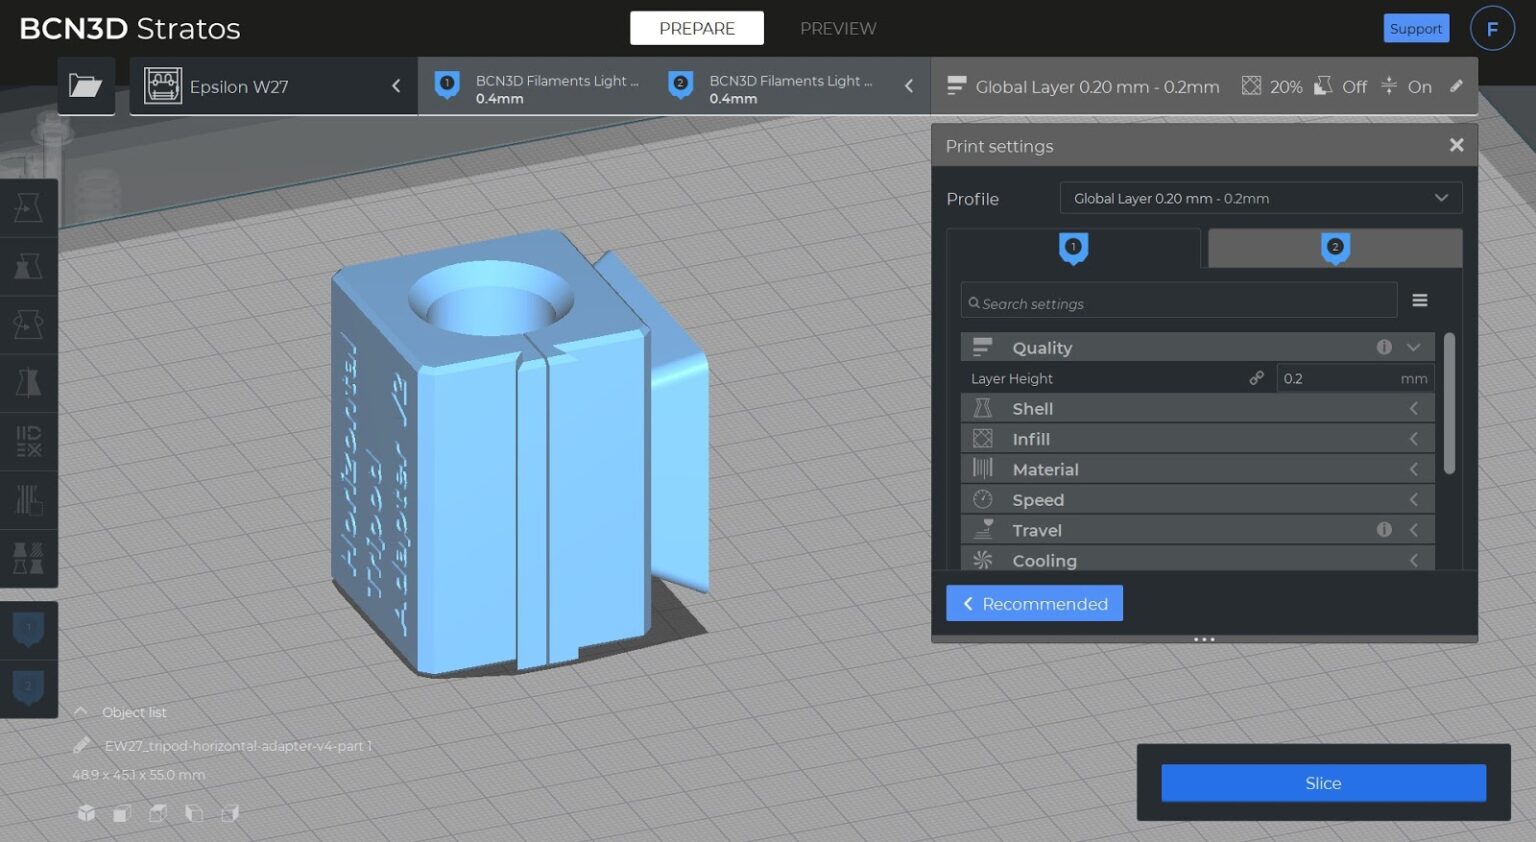Screen dimensions: 1536x842
Task: Open the Per Model Settings tool
Action: tap(29, 441)
